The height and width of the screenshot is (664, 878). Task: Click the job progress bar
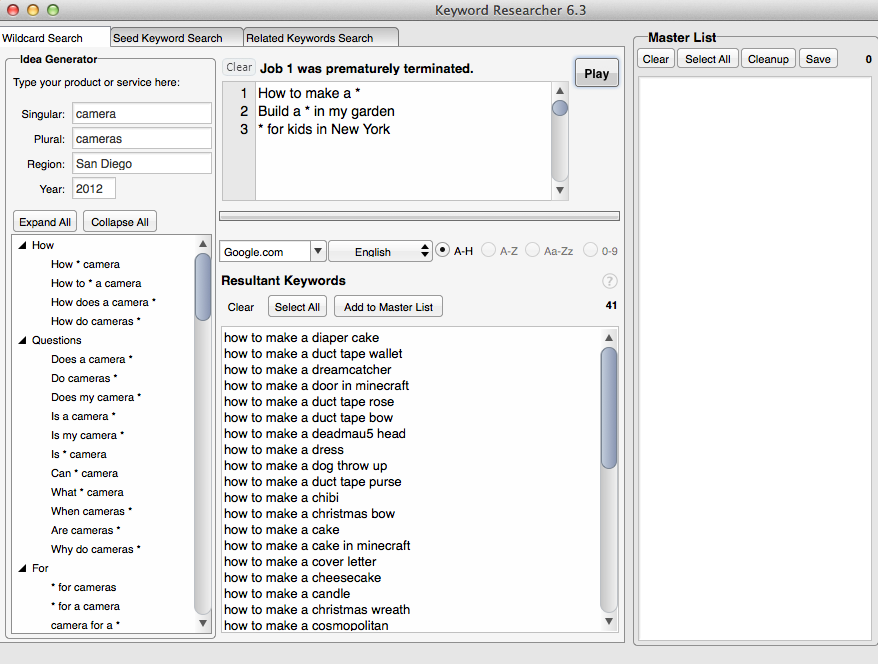click(419, 216)
